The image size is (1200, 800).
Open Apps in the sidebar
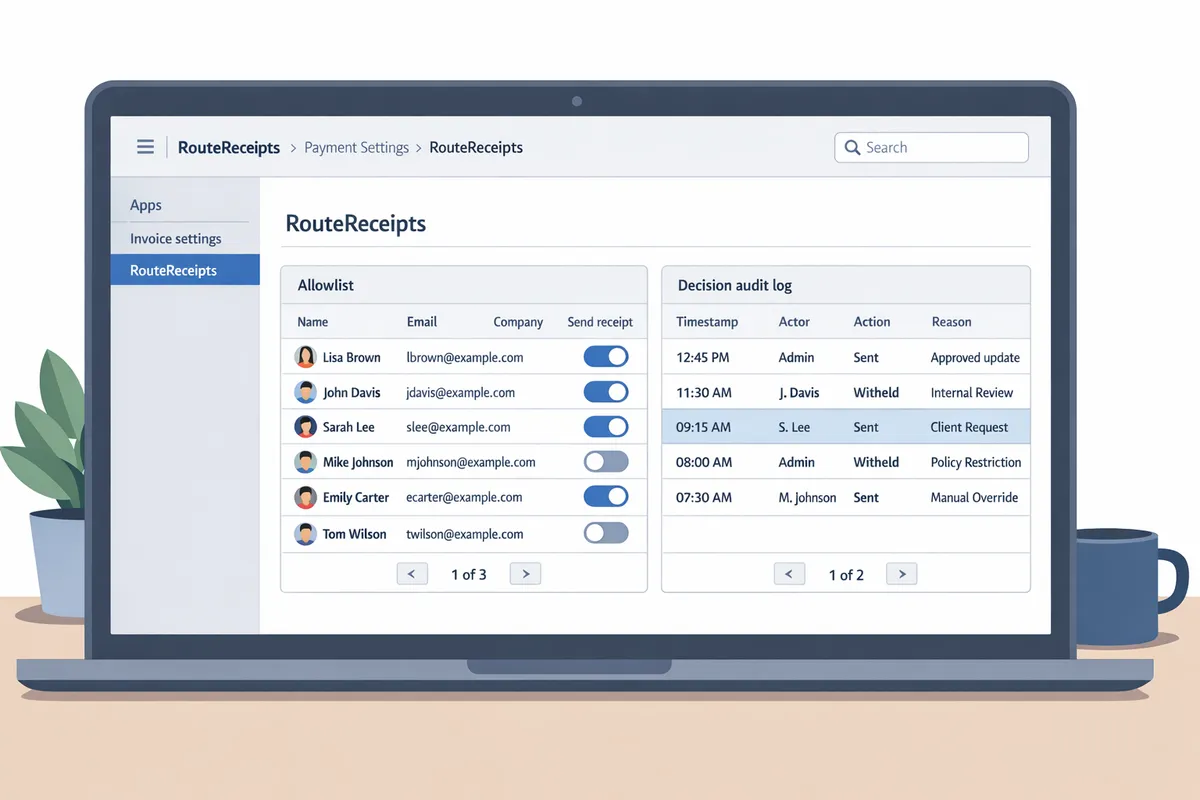point(146,205)
